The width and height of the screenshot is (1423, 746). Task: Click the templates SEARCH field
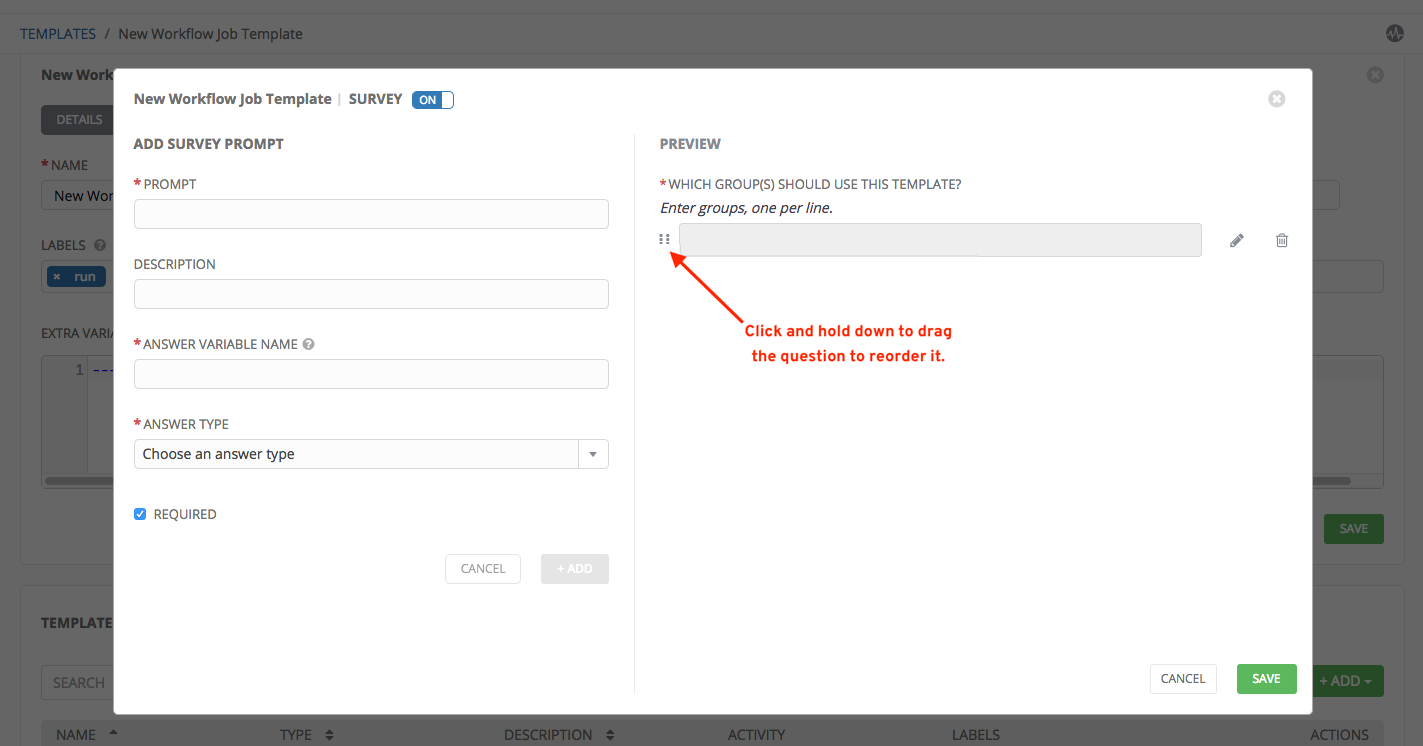(78, 682)
